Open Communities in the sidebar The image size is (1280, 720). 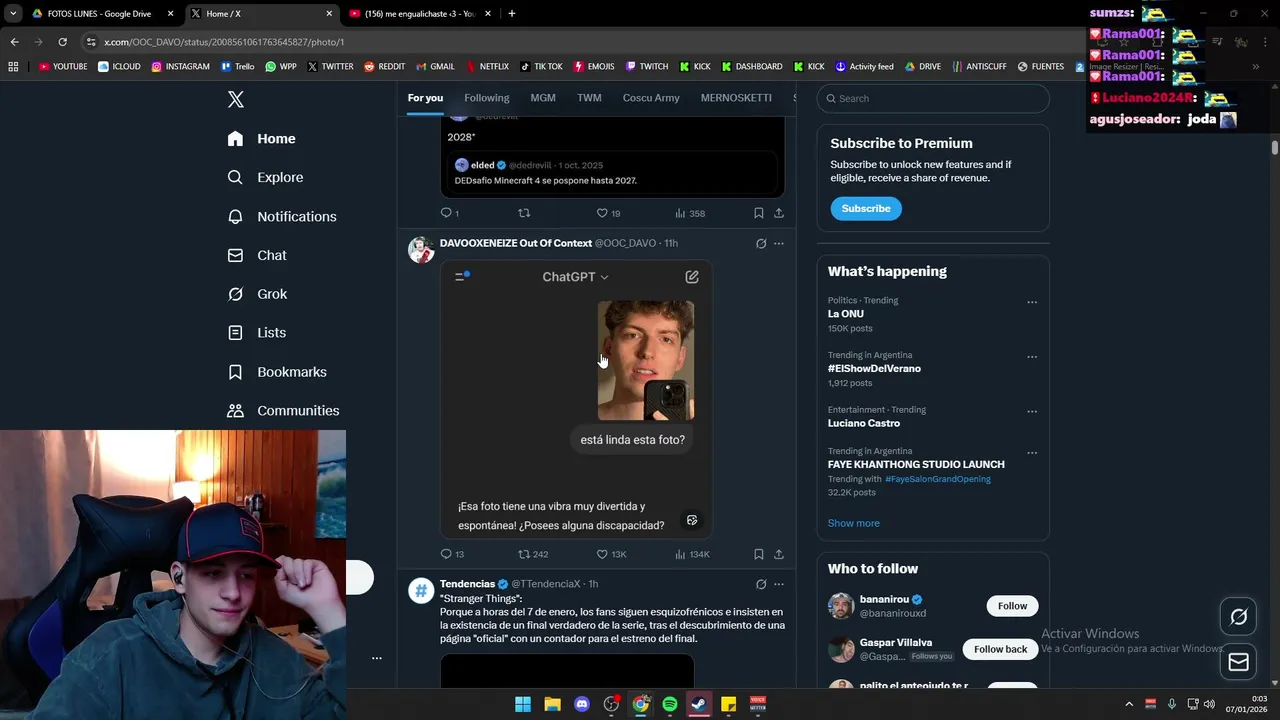pyautogui.click(x=283, y=411)
